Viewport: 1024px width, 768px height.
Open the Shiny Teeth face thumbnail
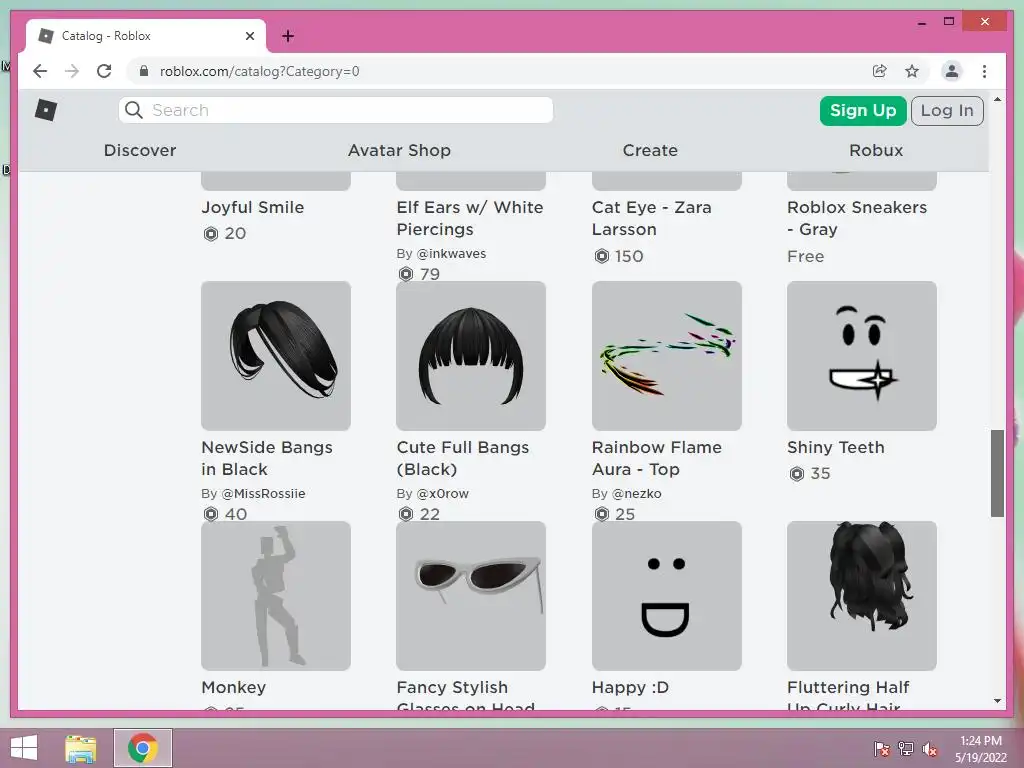[x=862, y=356]
